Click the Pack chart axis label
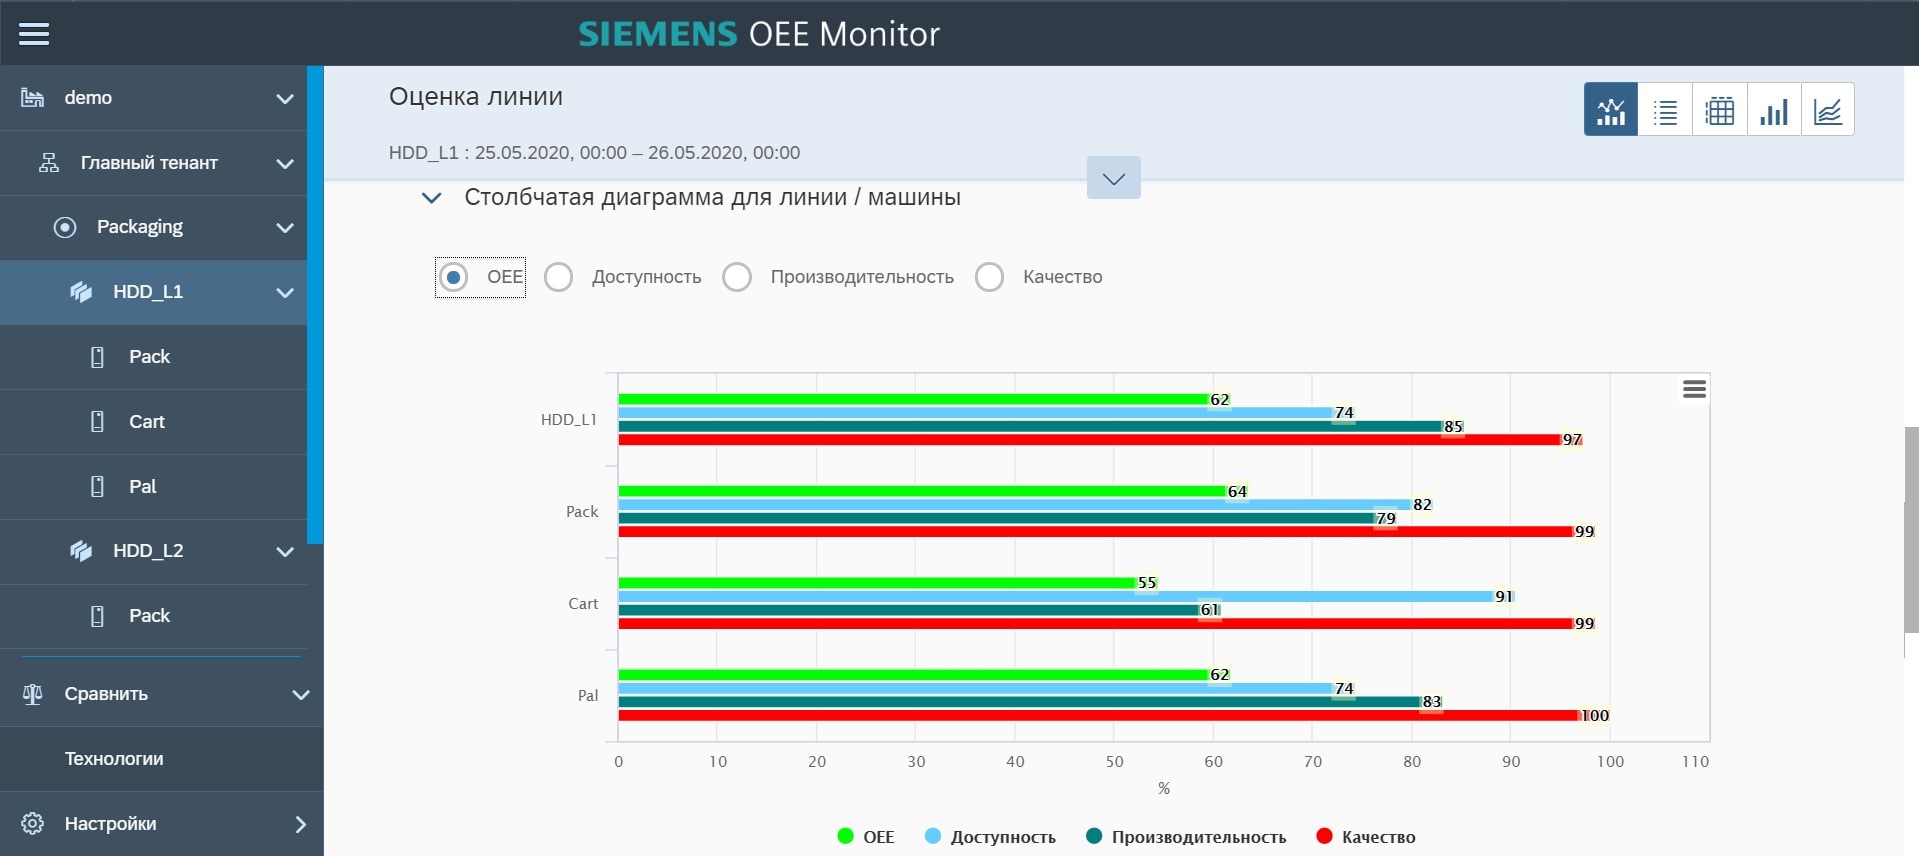 point(582,512)
